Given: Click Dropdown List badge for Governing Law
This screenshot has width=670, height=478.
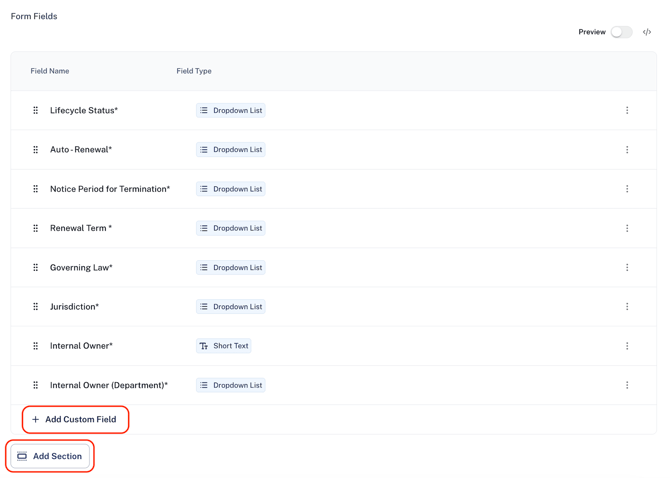Looking at the screenshot, I should tap(231, 267).
